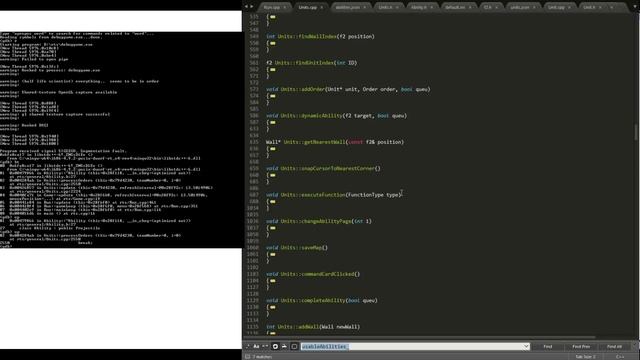Unfold the collapsed body of getNearestWall
Screen dimensions: 640x360
tap(273, 149)
